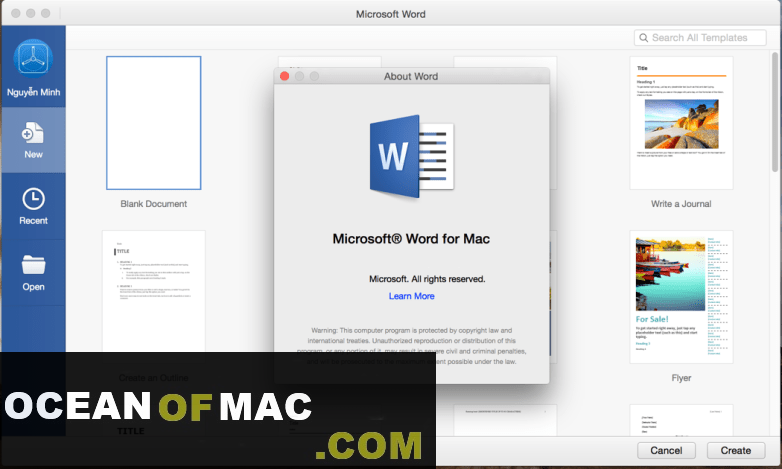Click the Open folder sidebar icon

click(x=33, y=265)
